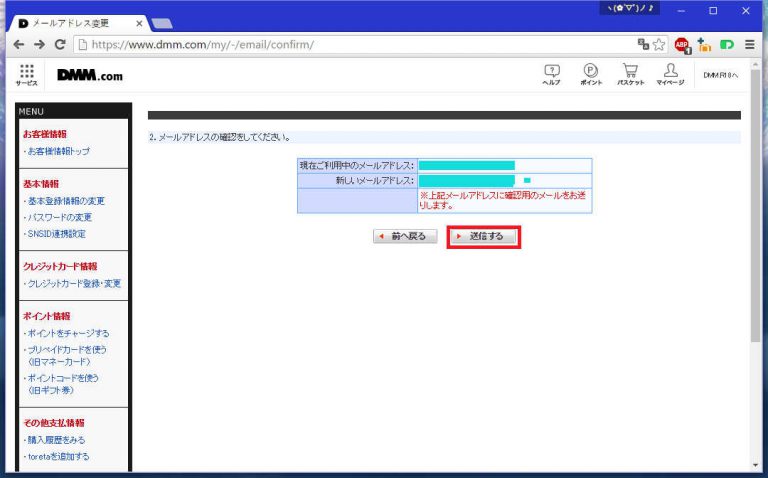This screenshot has height=478, width=768.
Task: Open クレジットカード登録・変更 link
Action: pos(74,284)
